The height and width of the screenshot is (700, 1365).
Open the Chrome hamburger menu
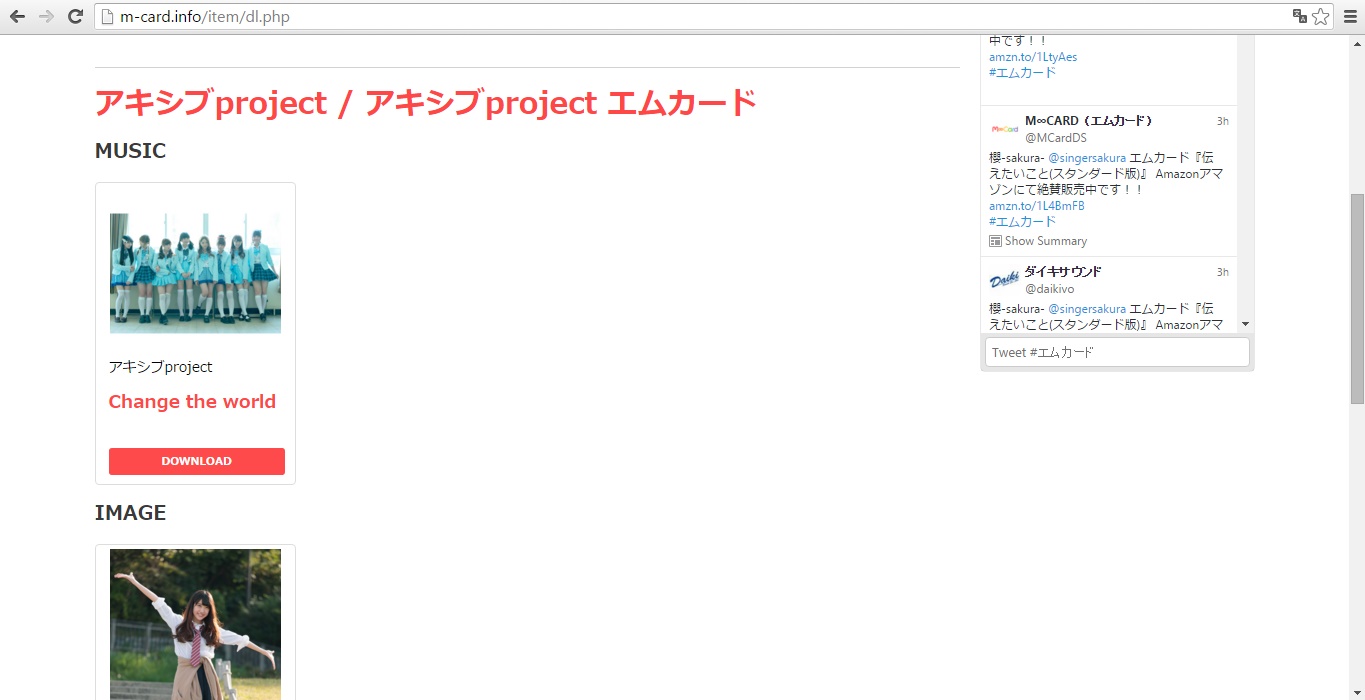[1348, 16]
